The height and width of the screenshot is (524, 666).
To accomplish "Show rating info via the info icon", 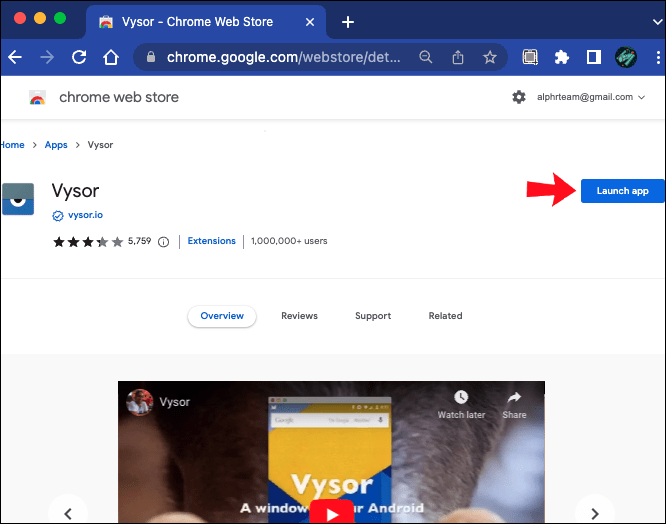I will 164,242.
